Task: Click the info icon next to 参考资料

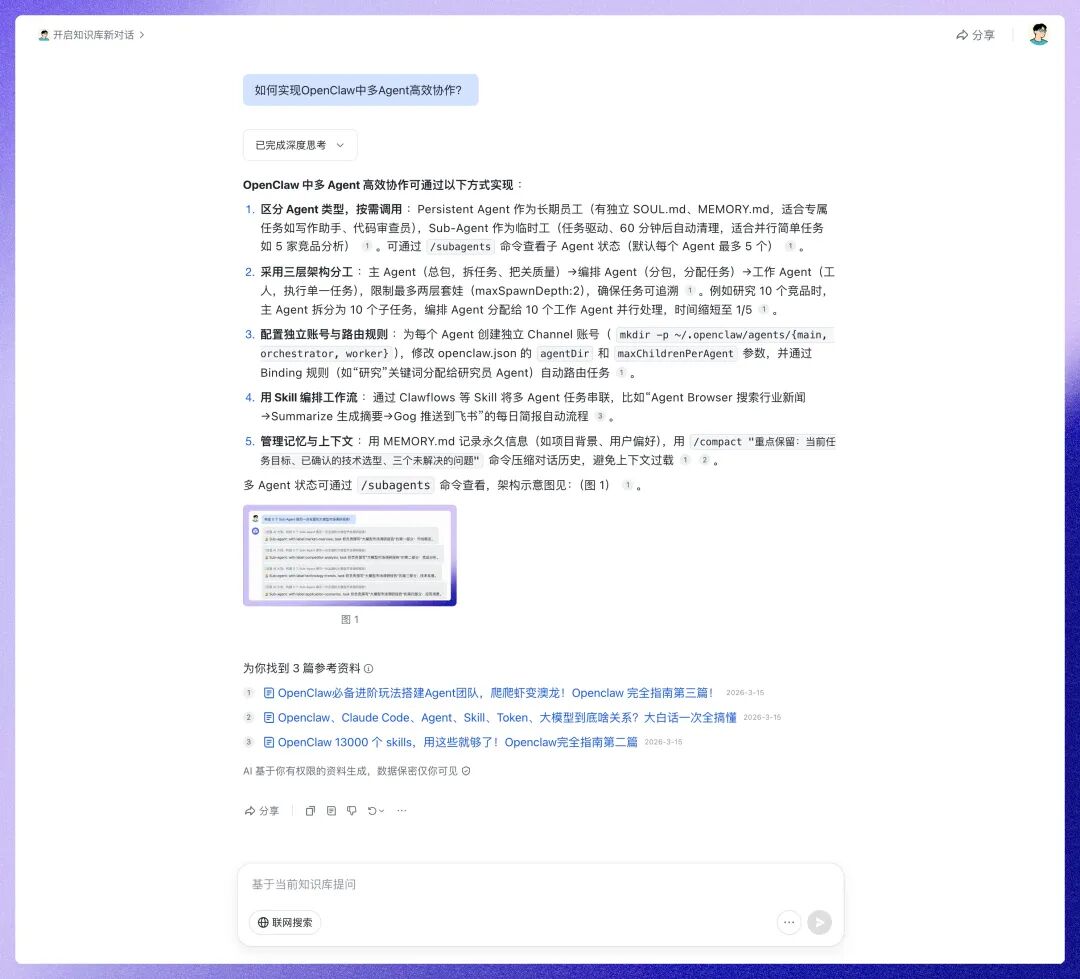Action: tap(370, 668)
